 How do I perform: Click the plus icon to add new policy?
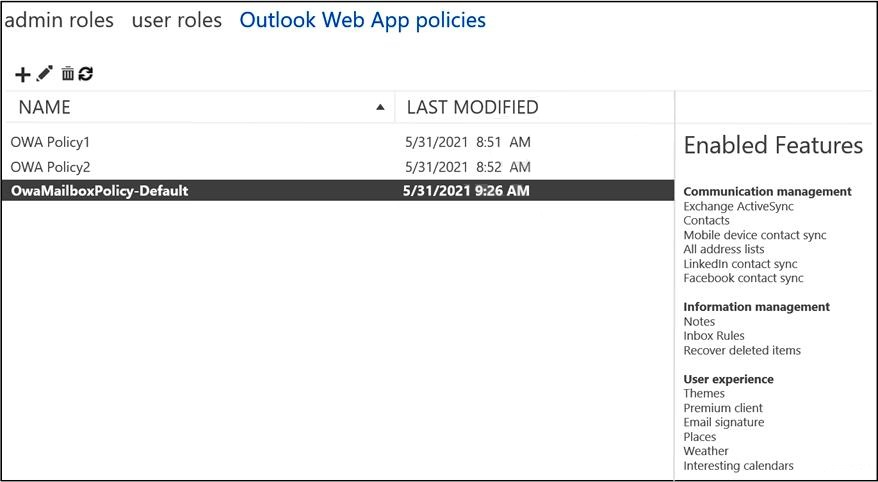pyautogui.click(x=22, y=74)
